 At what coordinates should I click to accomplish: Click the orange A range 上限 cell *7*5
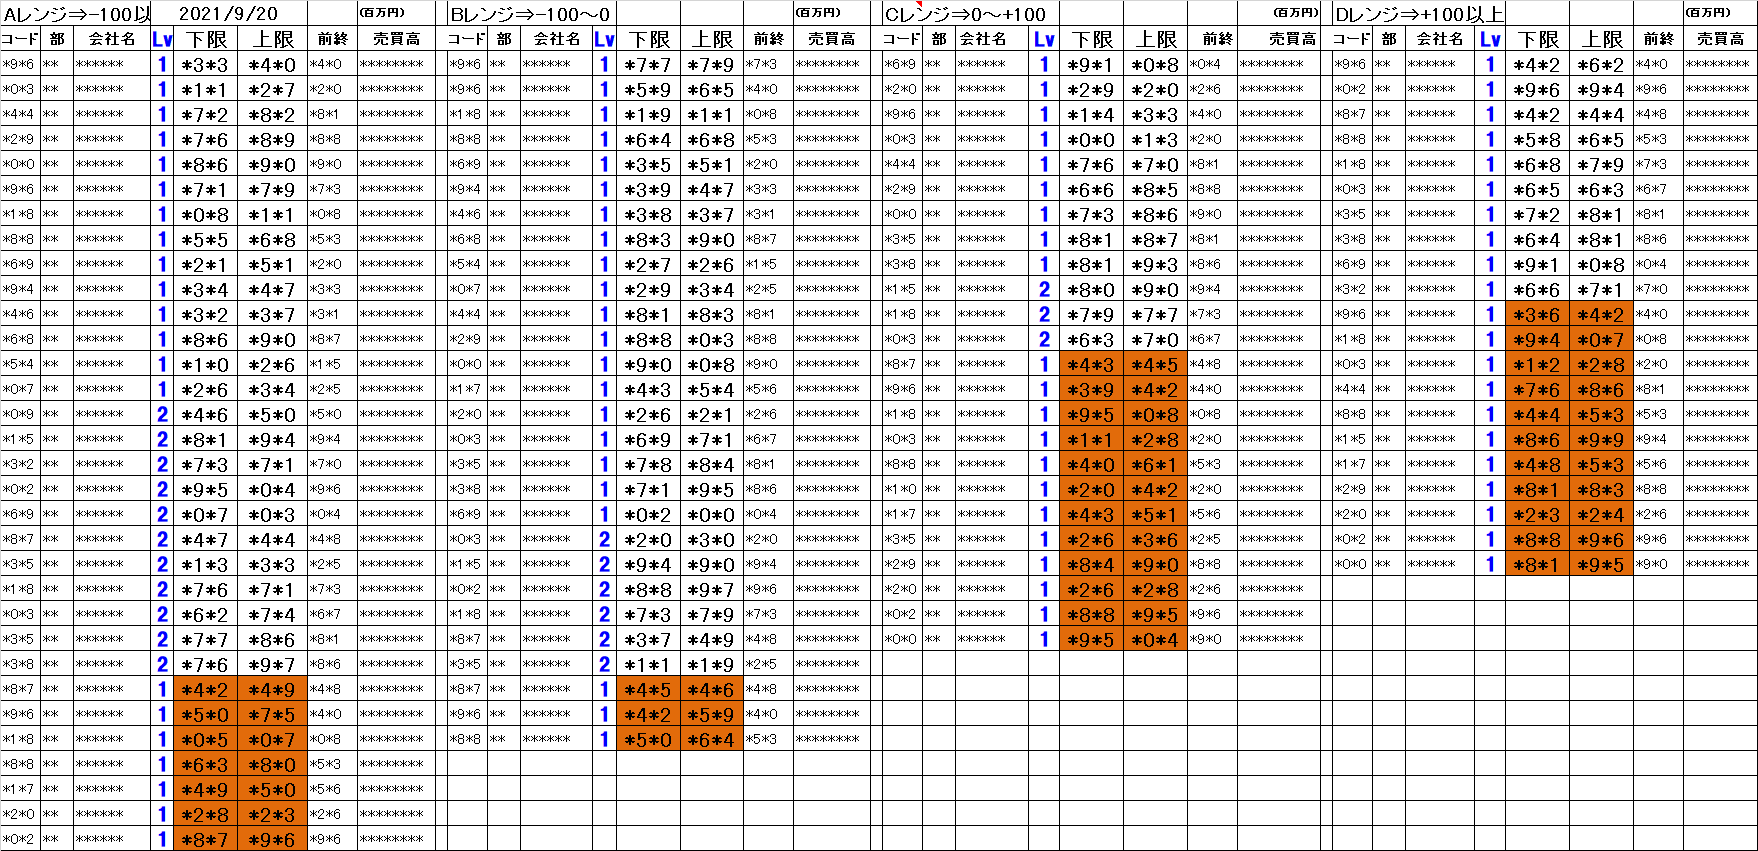click(x=273, y=714)
